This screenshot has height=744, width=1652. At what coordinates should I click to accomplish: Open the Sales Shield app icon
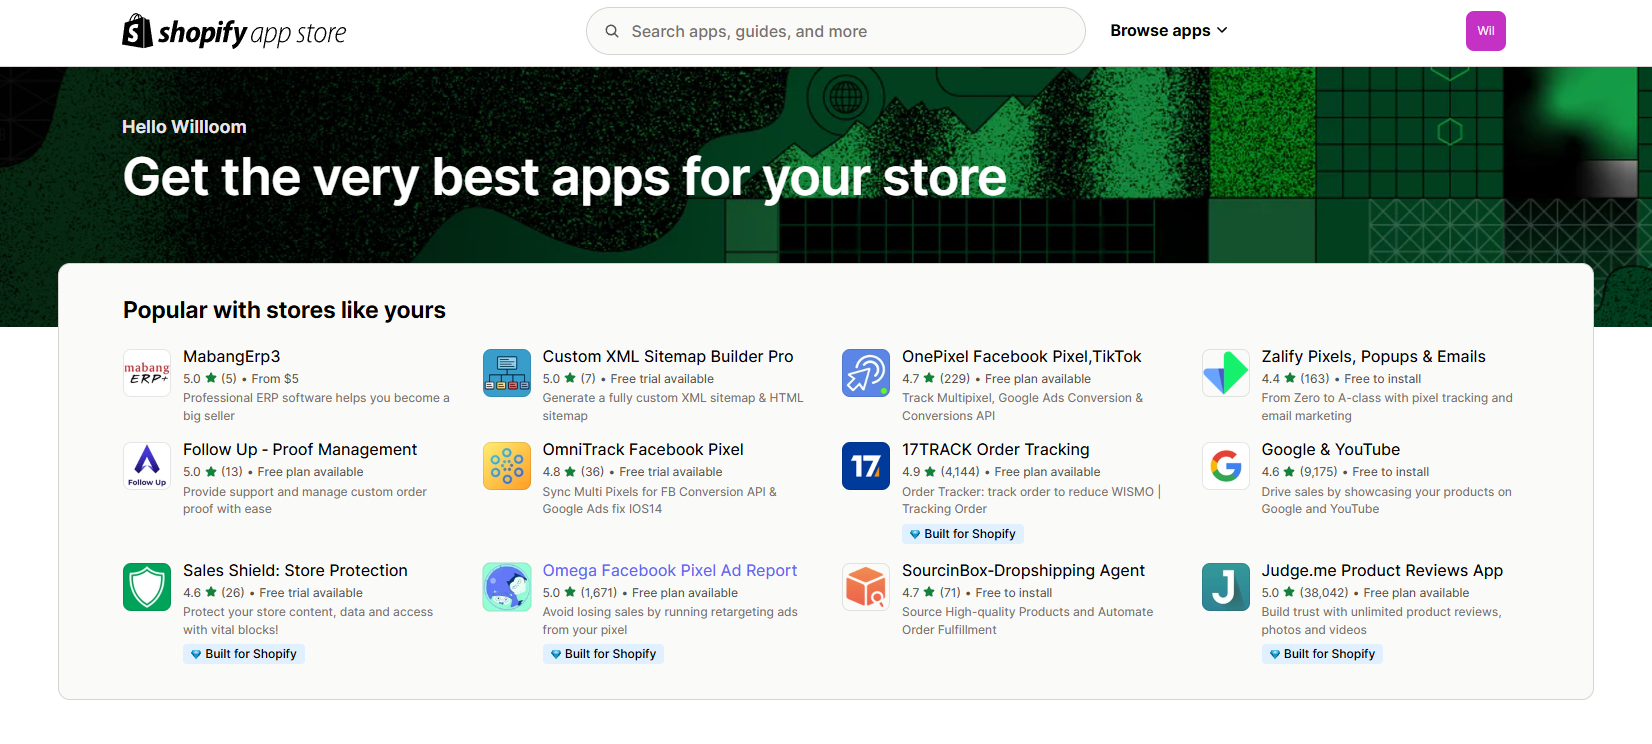tap(147, 587)
